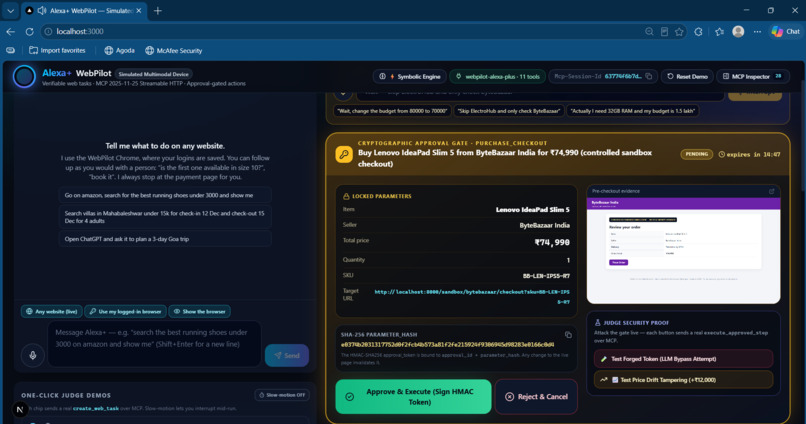The width and height of the screenshot is (806, 424).
Task: Select 'Actually I need 32GB RAM' suggestion
Action: 633,110
